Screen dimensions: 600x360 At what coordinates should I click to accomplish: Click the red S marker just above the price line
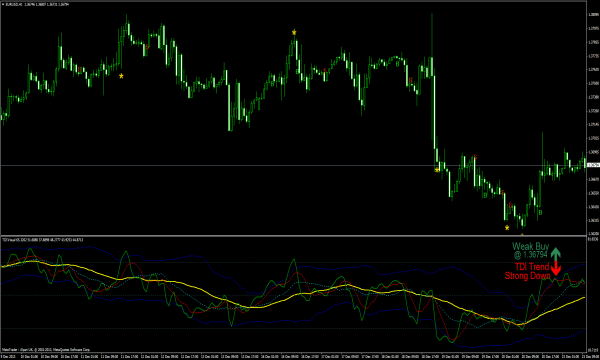[475, 157]
